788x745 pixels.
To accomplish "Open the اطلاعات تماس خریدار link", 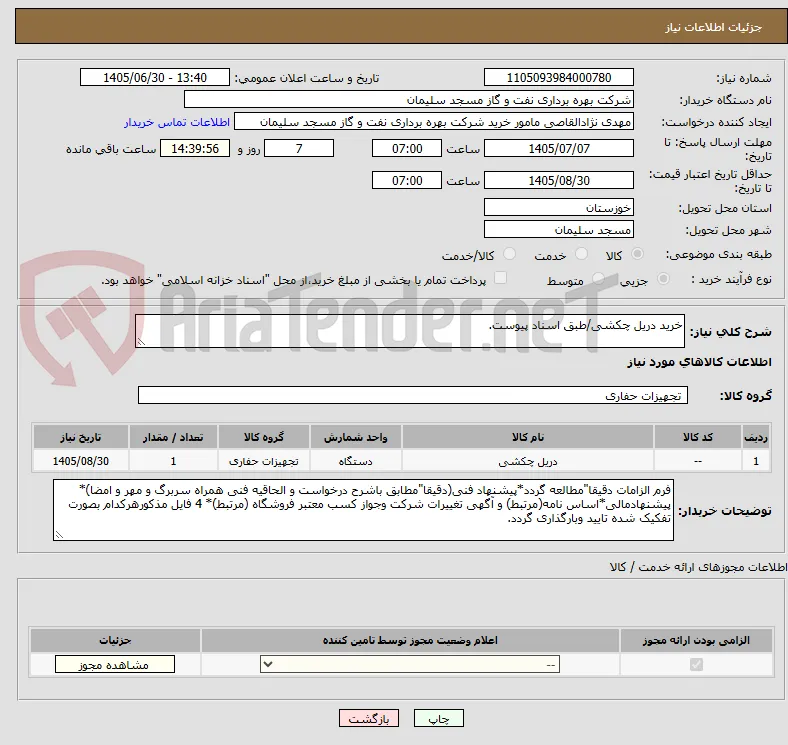I will [x=177, y=122].
